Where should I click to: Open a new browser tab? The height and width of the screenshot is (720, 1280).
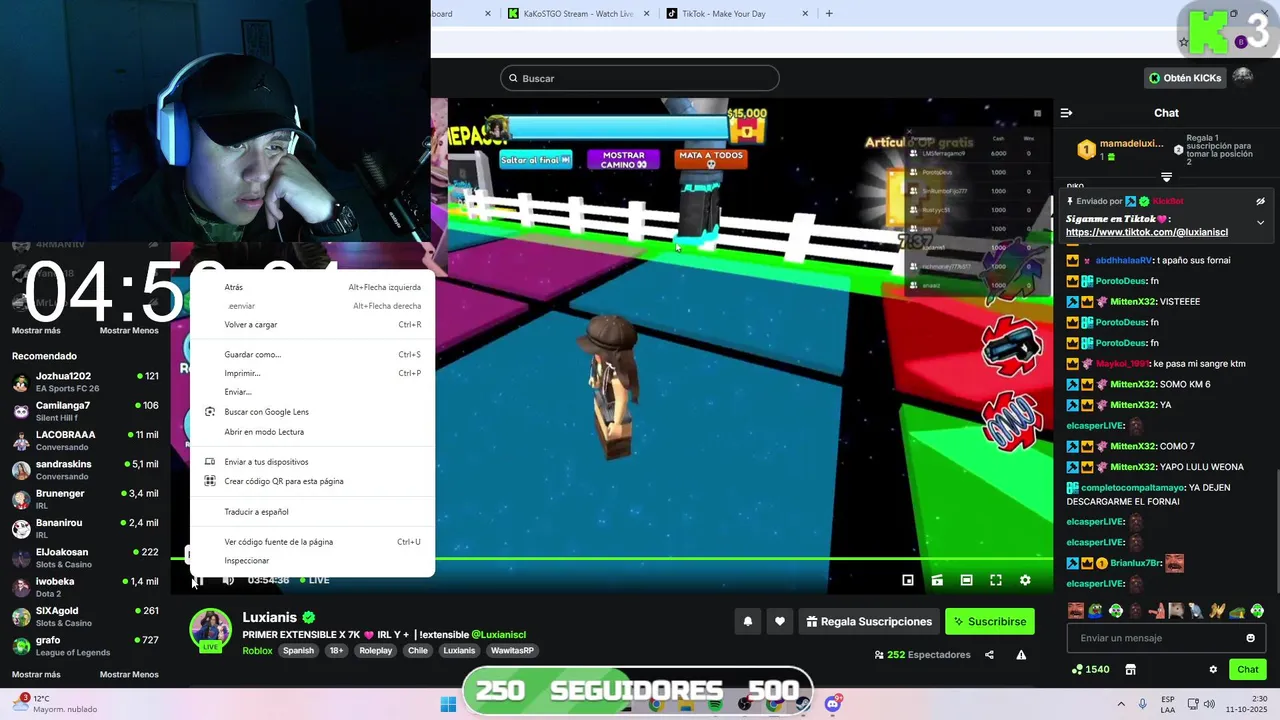pos(829,14)
